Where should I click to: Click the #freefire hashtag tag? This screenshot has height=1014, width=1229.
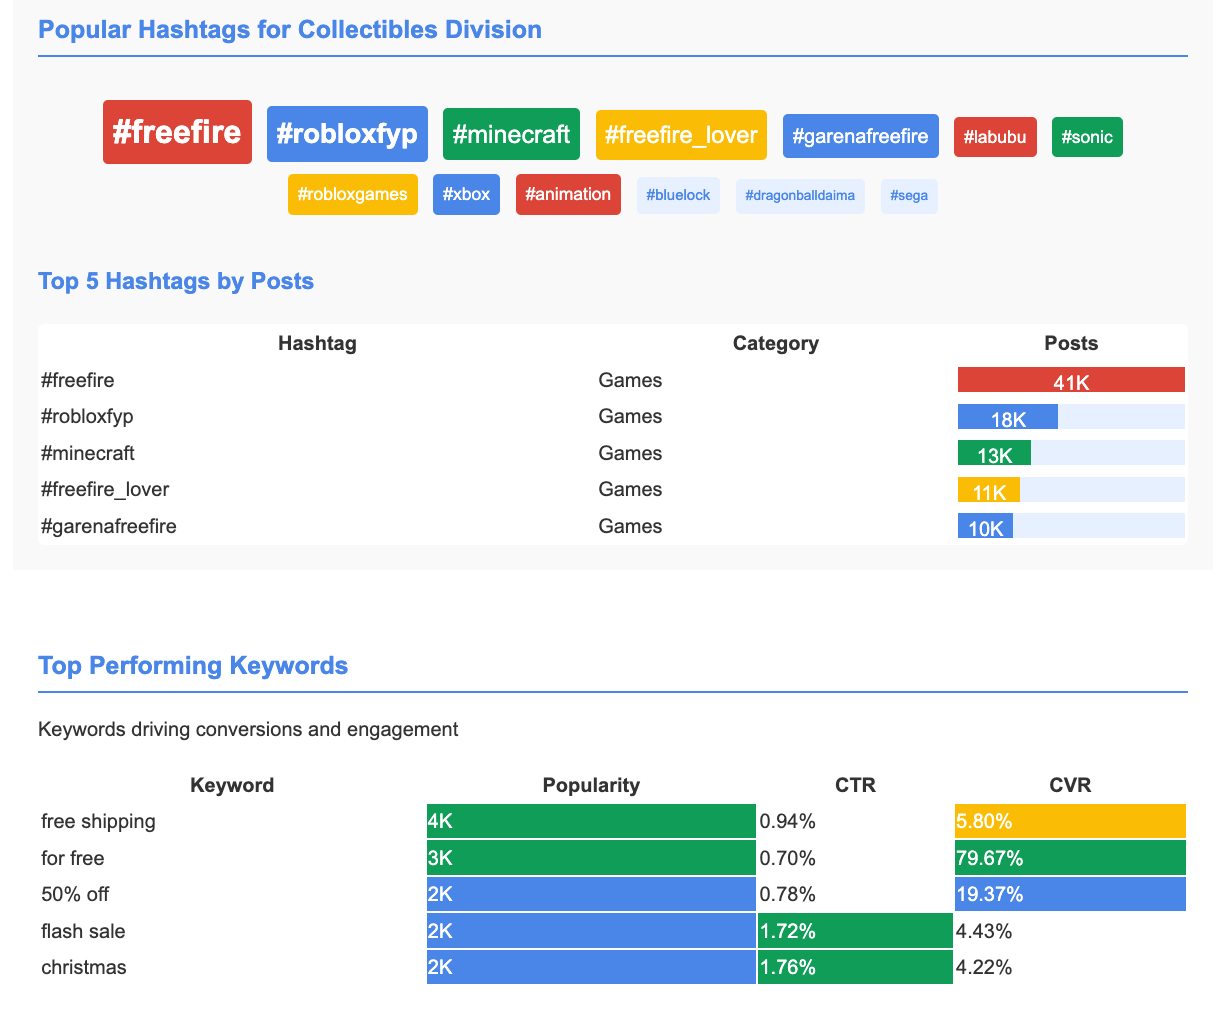(177, 132)
